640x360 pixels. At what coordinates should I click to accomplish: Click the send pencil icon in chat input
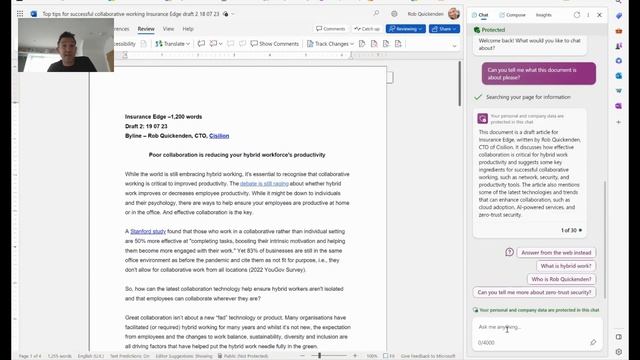(593, 342)
